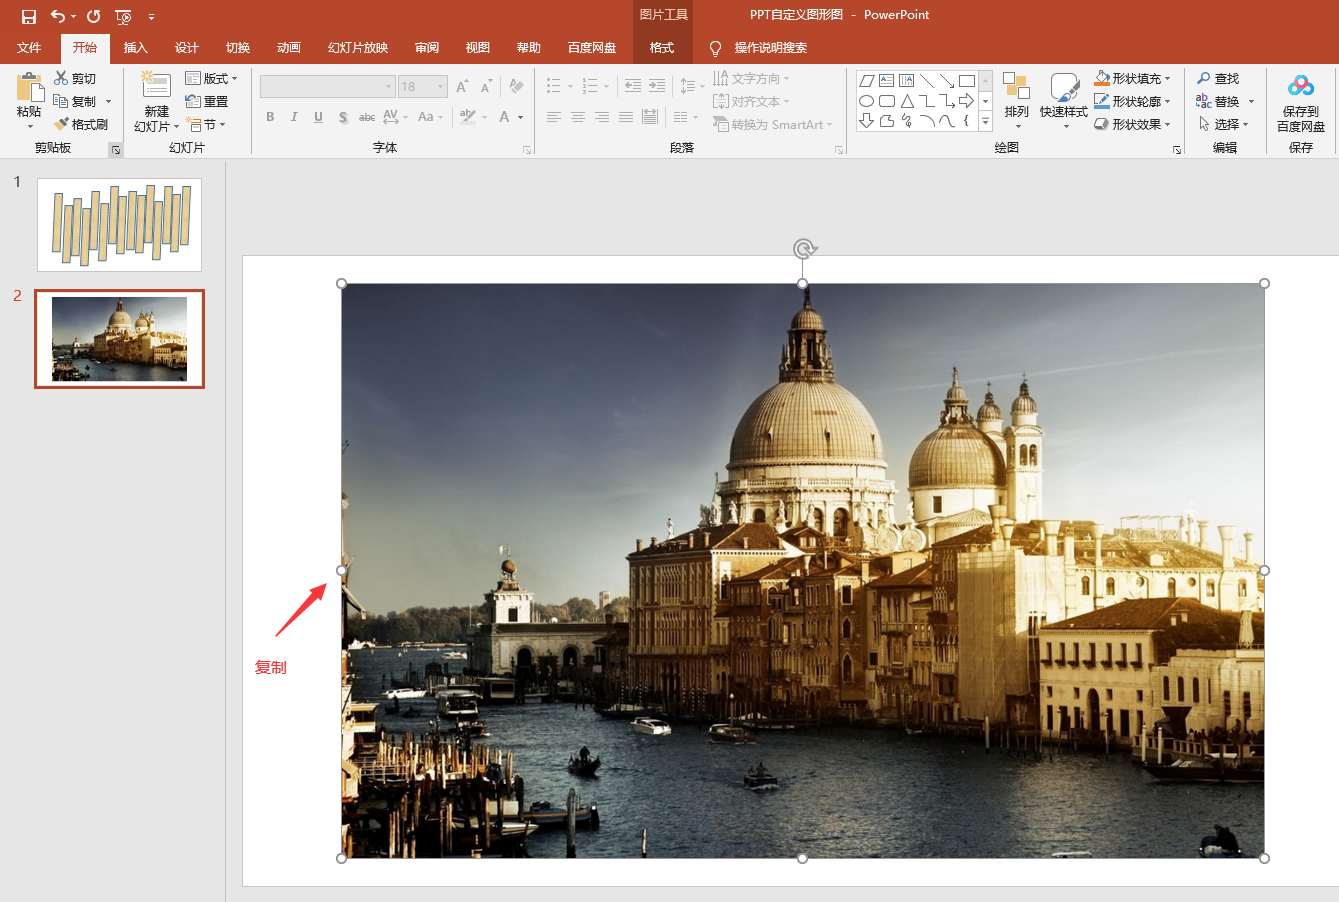Screen dimensions: 1339x902
Task: Click the Format Painter brush icon
Action: coord(61,124)
